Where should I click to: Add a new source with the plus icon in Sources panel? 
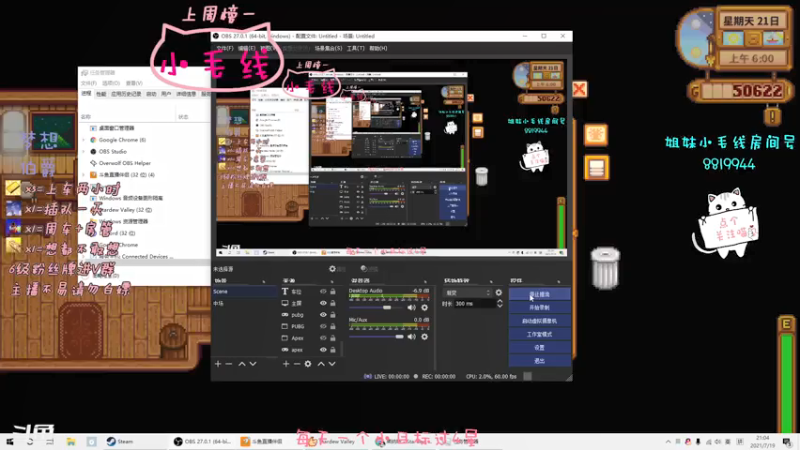click(x=286, y=364)
